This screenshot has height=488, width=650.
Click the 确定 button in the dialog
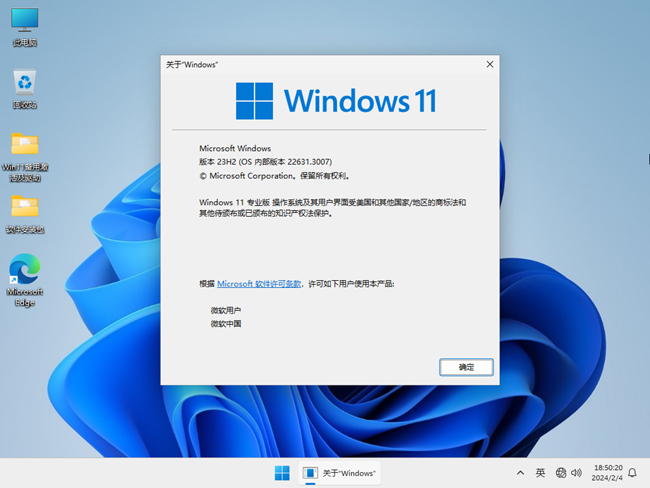[466, 367]
